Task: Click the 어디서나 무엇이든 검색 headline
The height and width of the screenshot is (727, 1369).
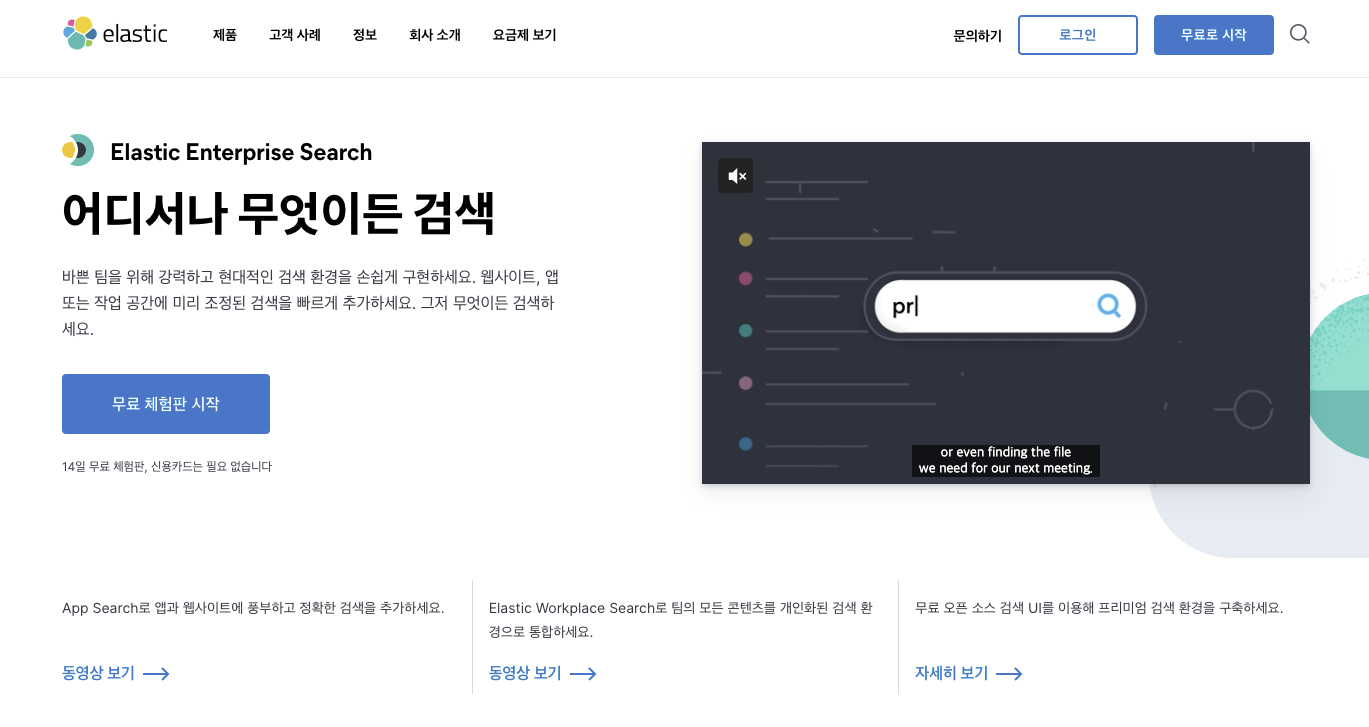Action: [279, 212]
